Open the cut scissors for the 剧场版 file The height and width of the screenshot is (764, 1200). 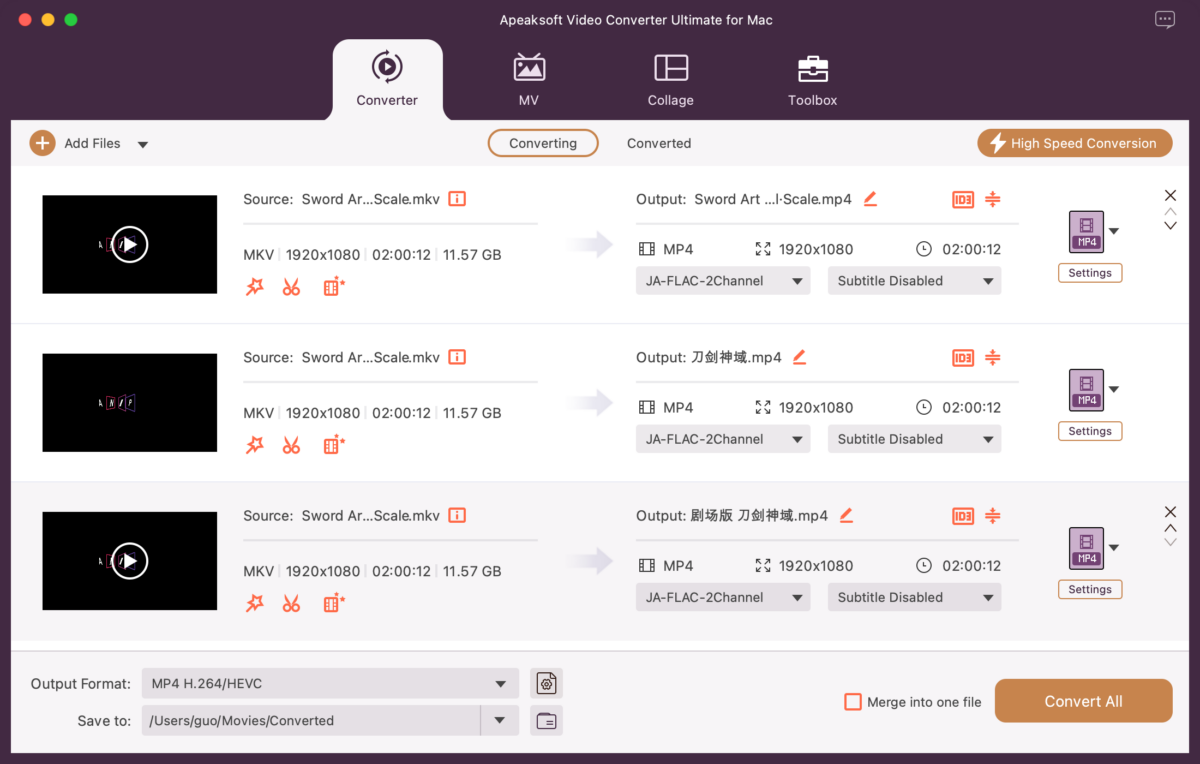click(291, 603)
